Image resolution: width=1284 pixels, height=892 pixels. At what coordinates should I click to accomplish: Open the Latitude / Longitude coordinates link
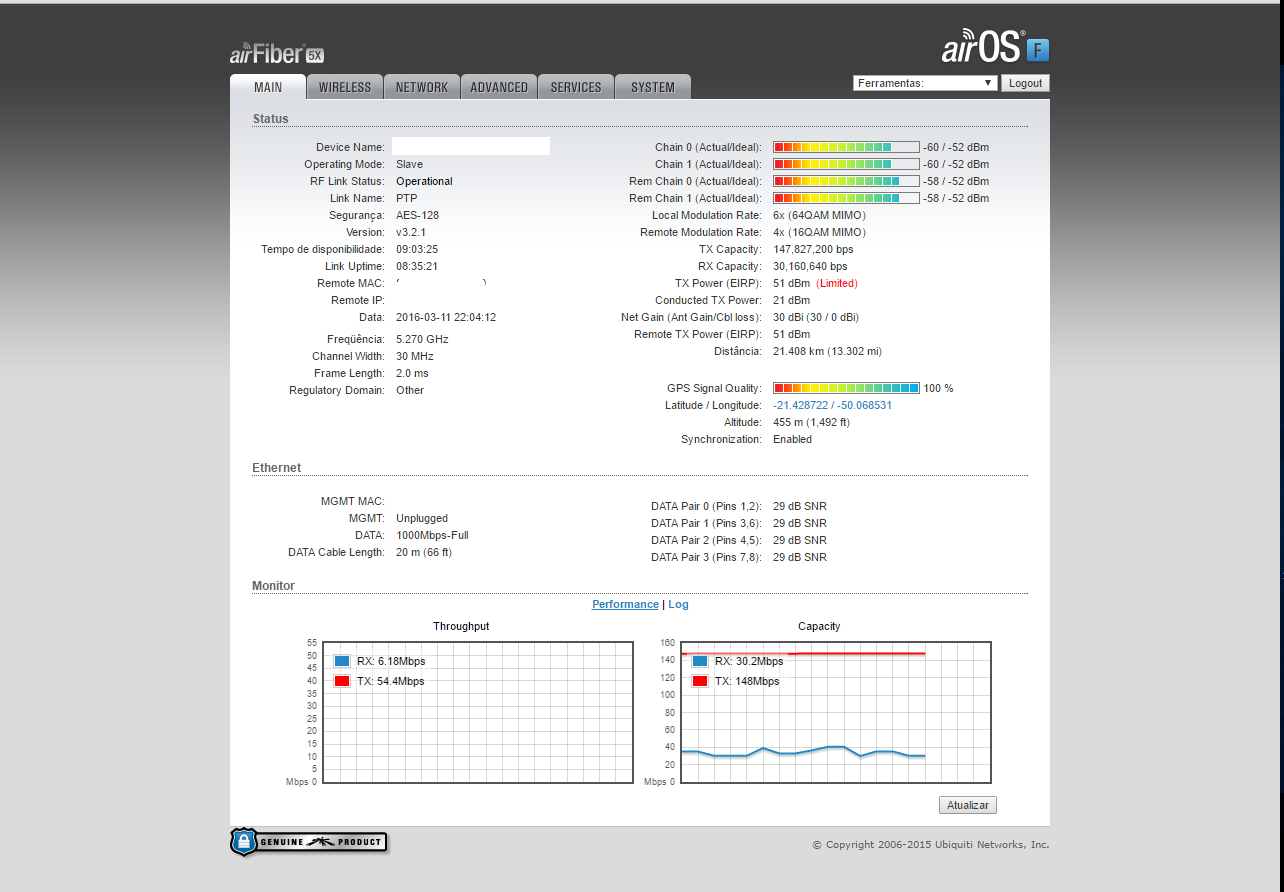coord(832,405)
